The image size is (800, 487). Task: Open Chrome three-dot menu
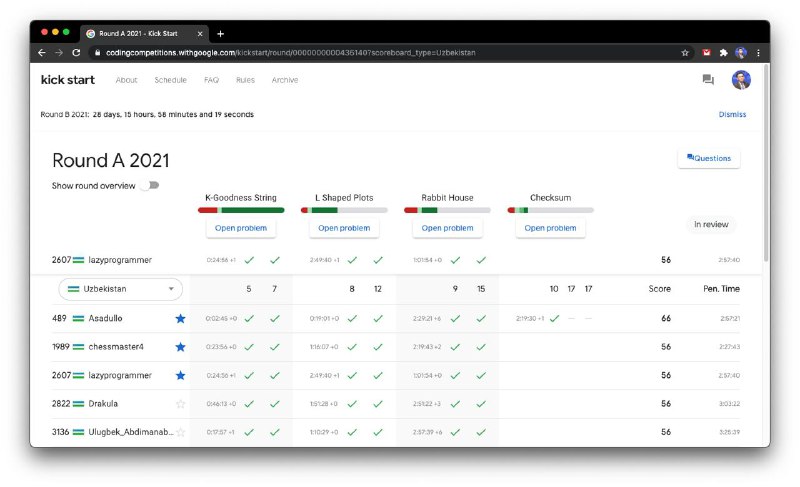pos(758,53)
